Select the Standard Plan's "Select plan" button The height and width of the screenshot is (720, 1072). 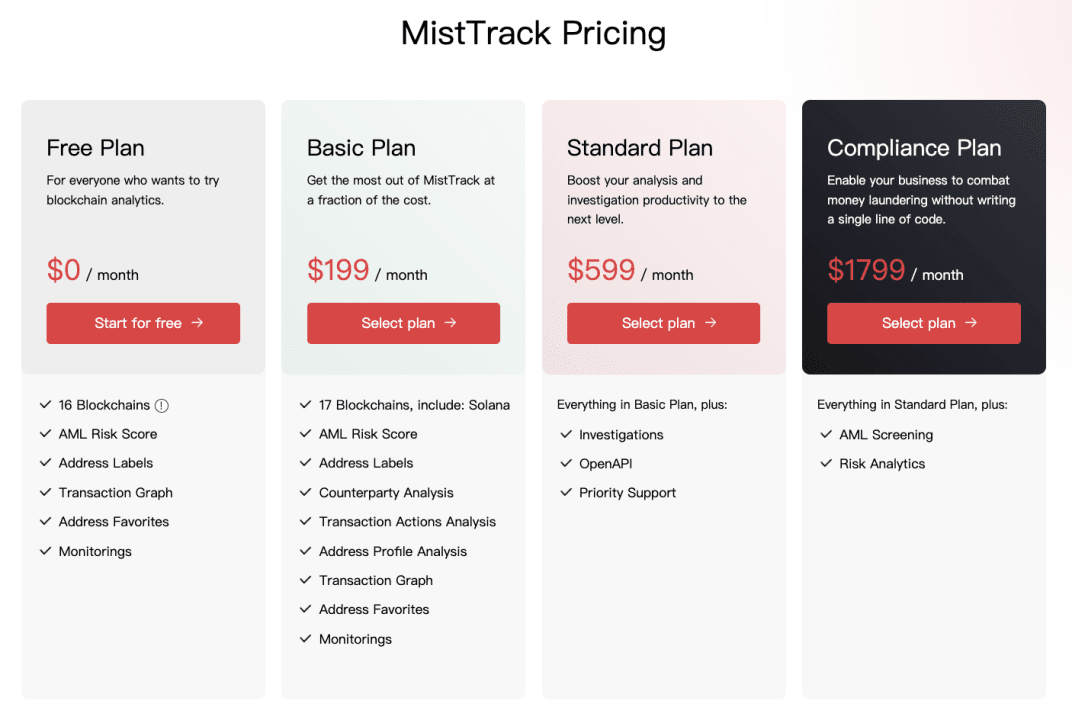(663, 323)
